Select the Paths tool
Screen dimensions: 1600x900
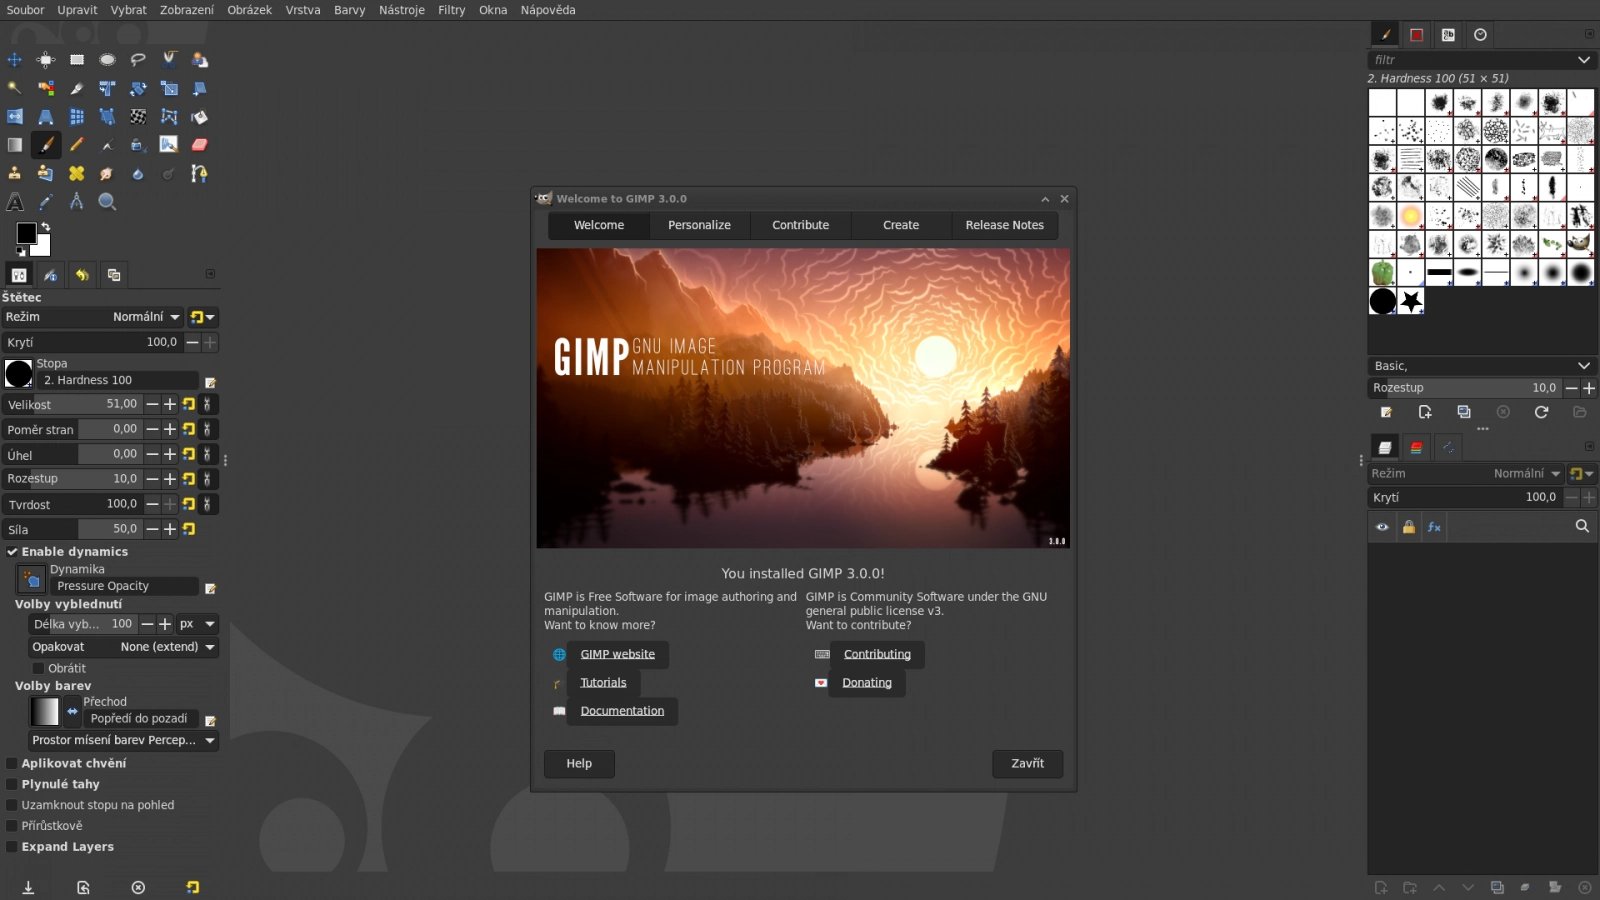[200, 173]
